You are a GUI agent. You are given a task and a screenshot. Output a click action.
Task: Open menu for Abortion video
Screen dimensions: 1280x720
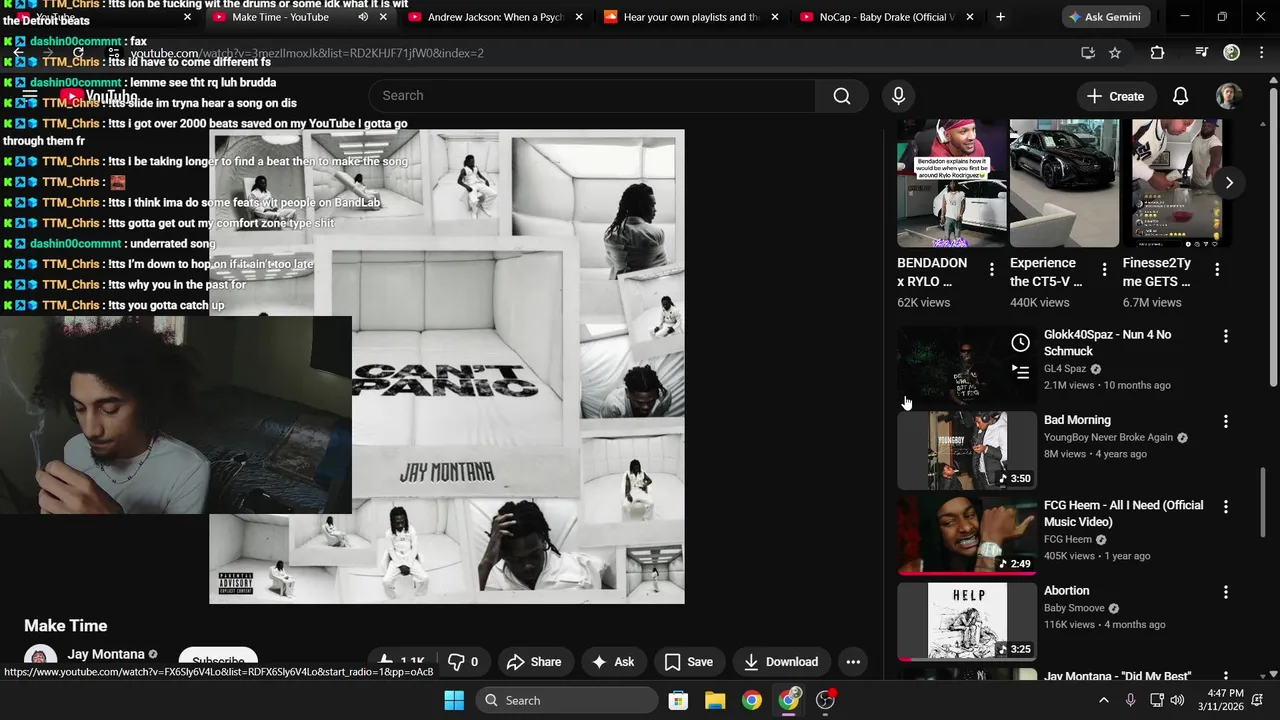coord(1226,592)
